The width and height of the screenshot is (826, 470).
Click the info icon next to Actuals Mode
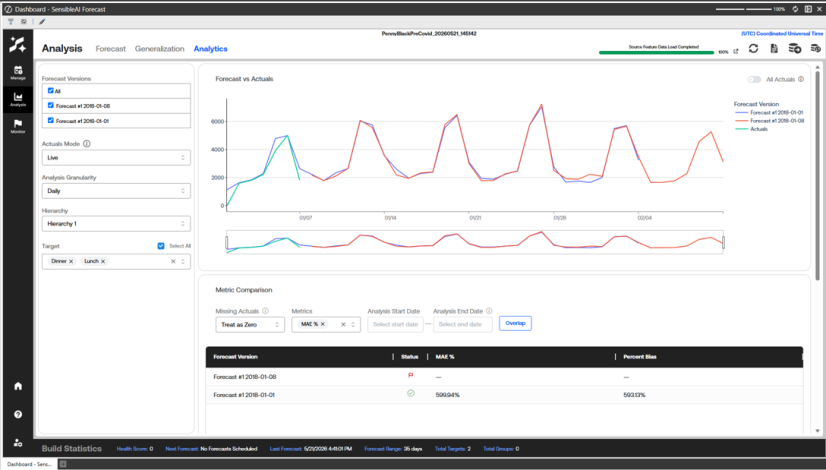pyautogui.click(x=87, y=143)
